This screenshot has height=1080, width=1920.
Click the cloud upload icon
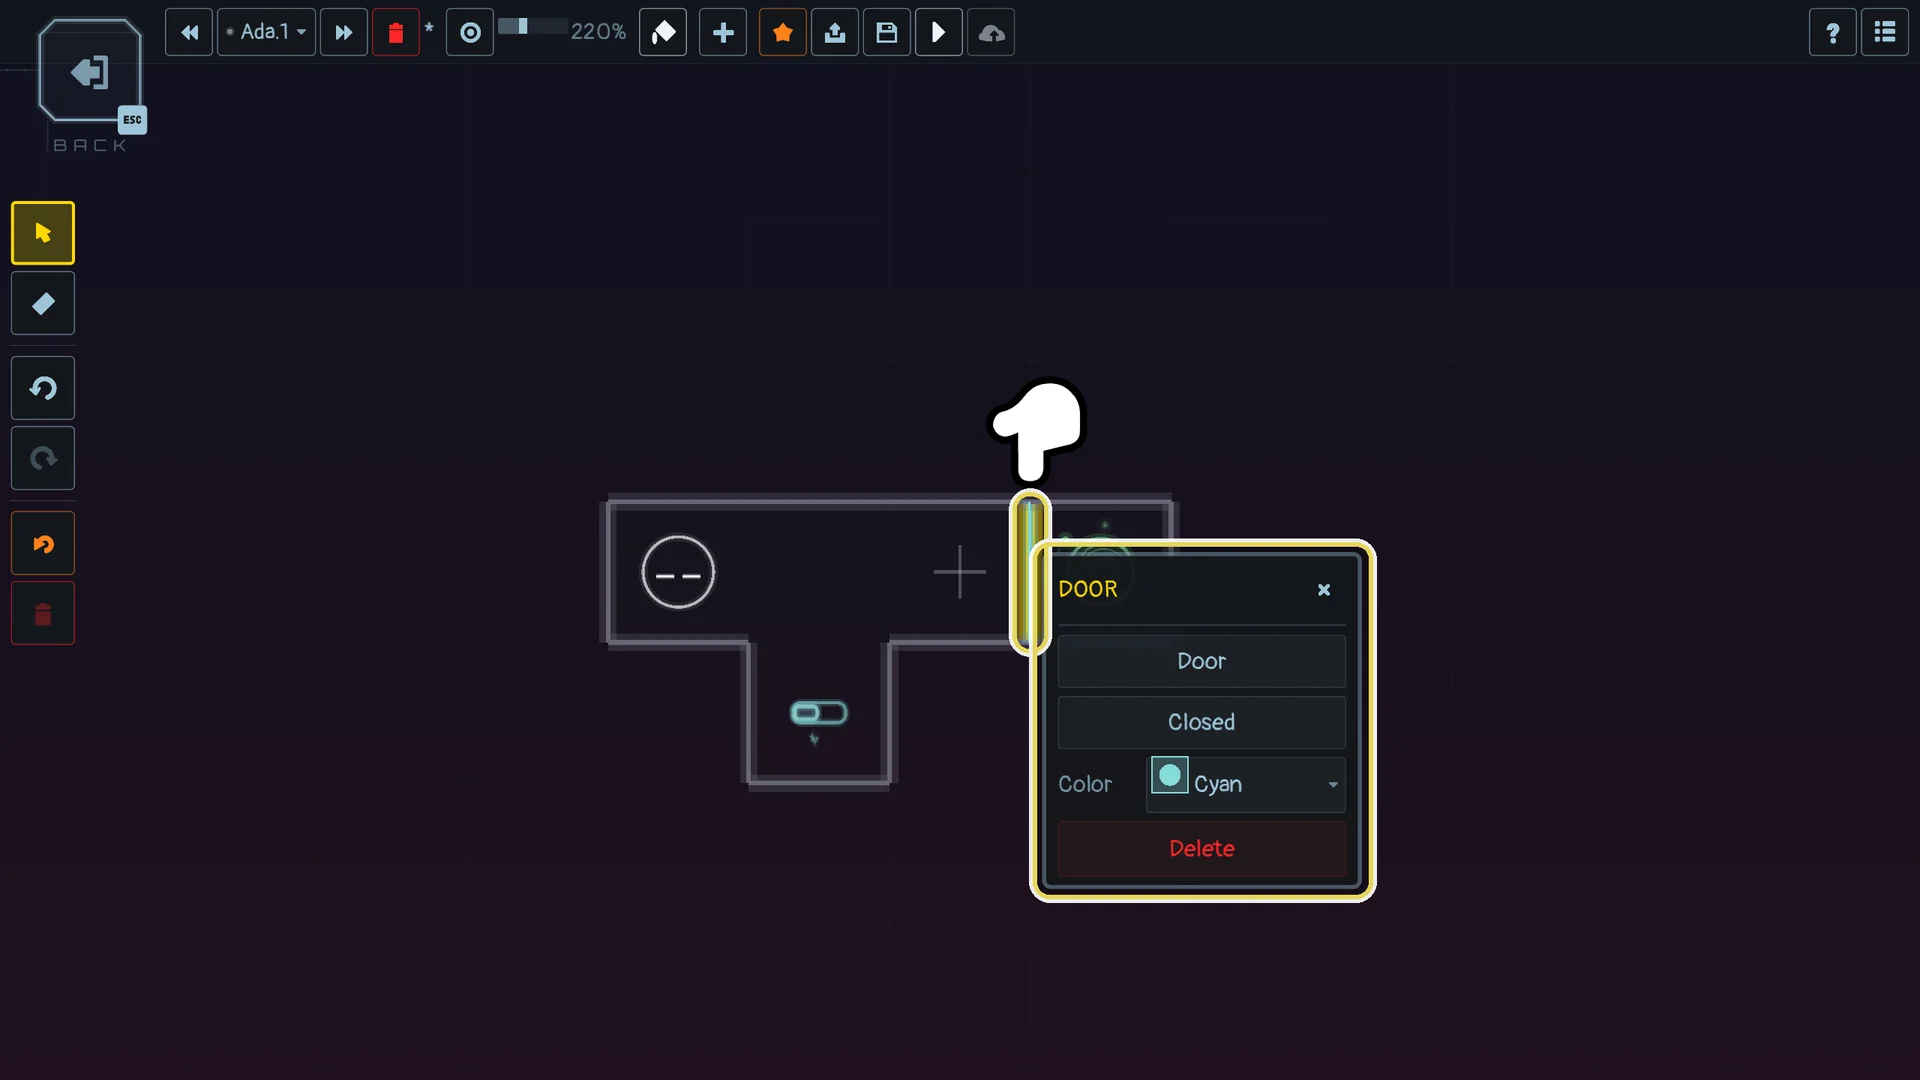(x=991, y=32)
